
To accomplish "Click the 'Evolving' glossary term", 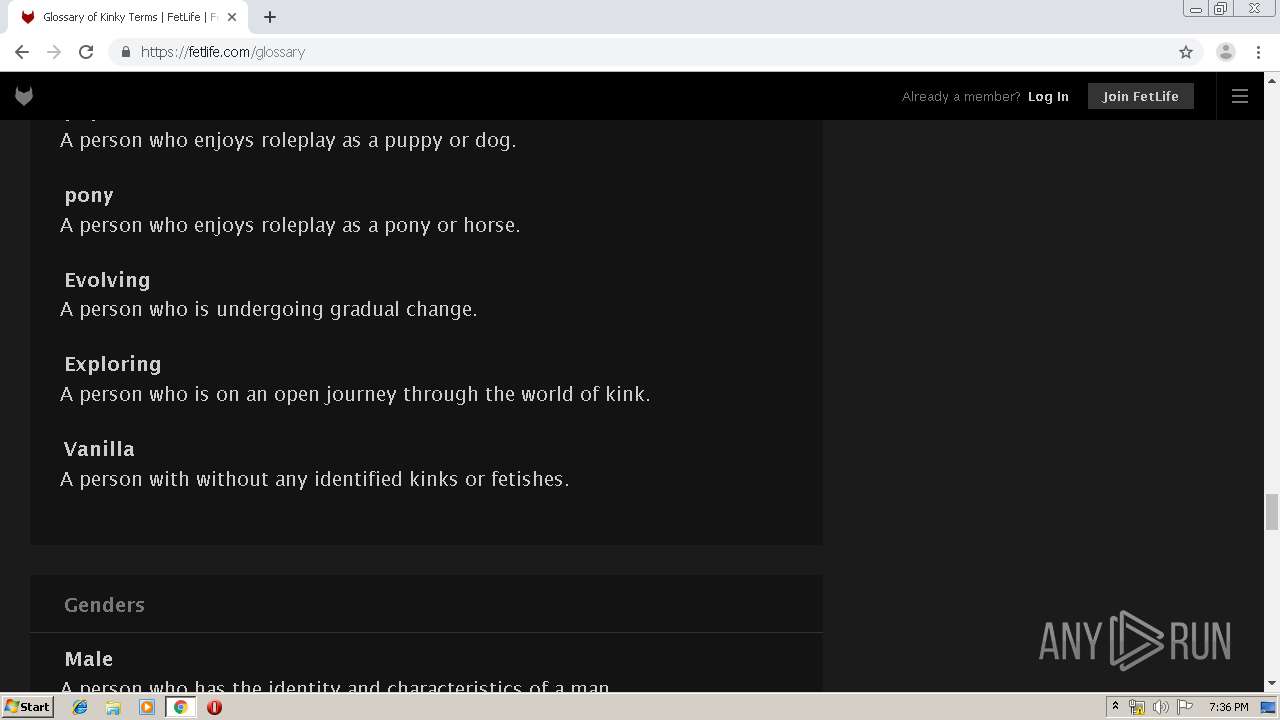I will coord(107,280).
